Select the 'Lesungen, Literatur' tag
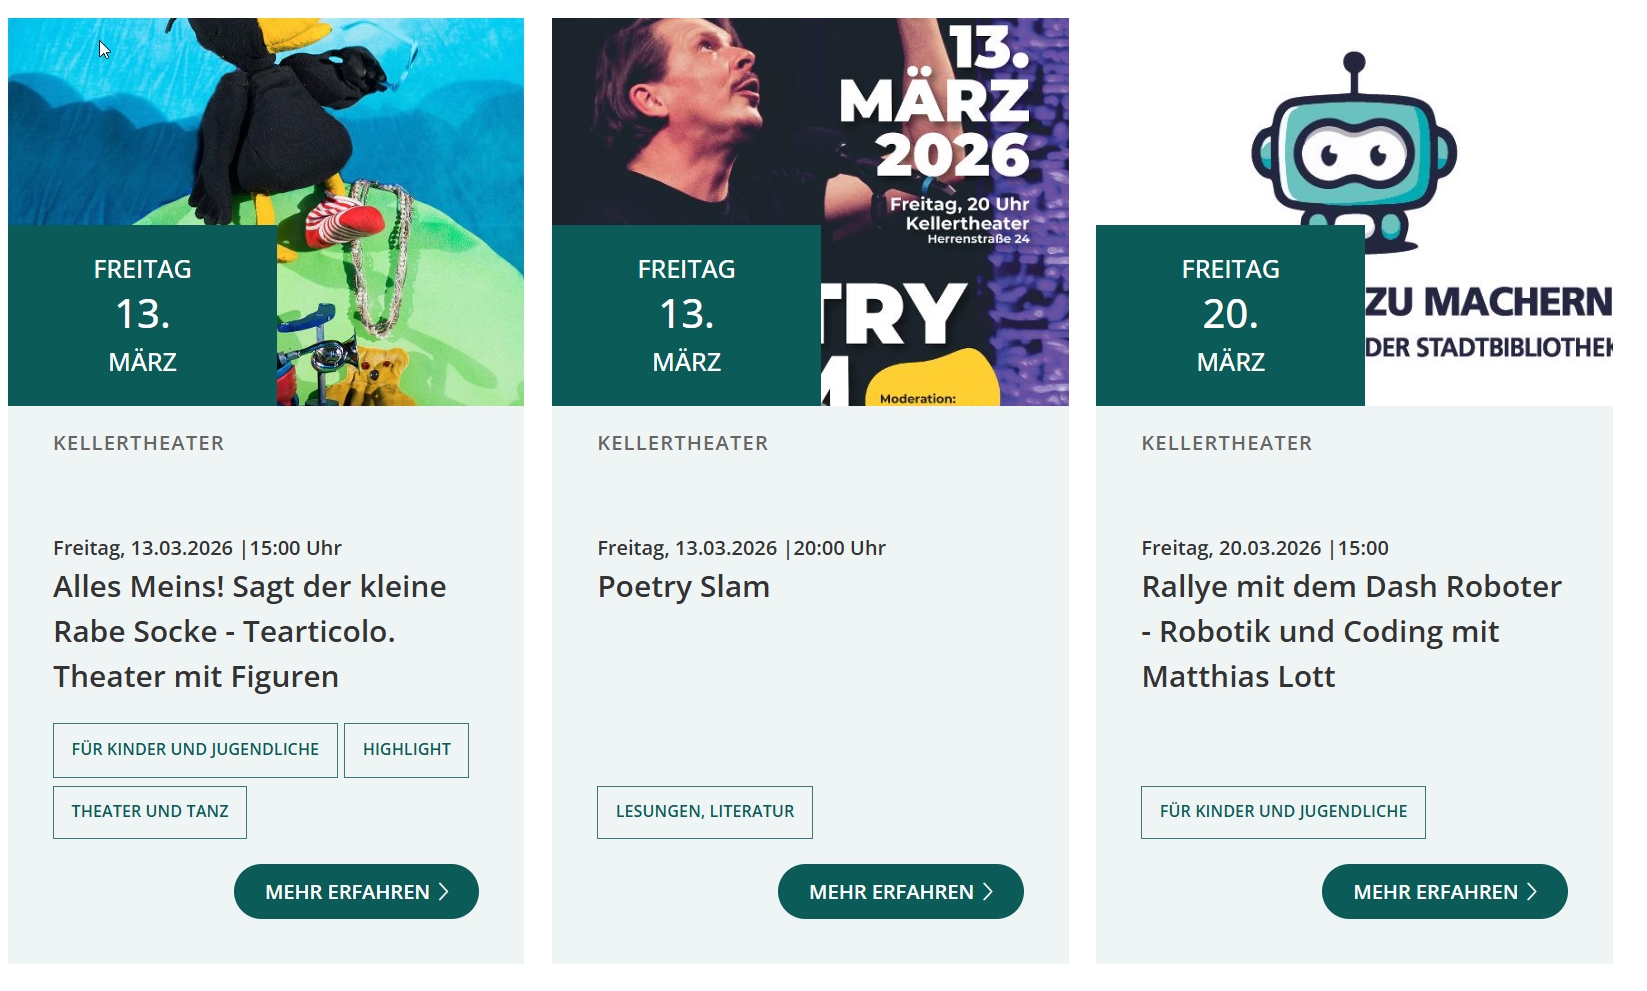This screenshot has height=991, width=1647. click(x=705, y=812)
